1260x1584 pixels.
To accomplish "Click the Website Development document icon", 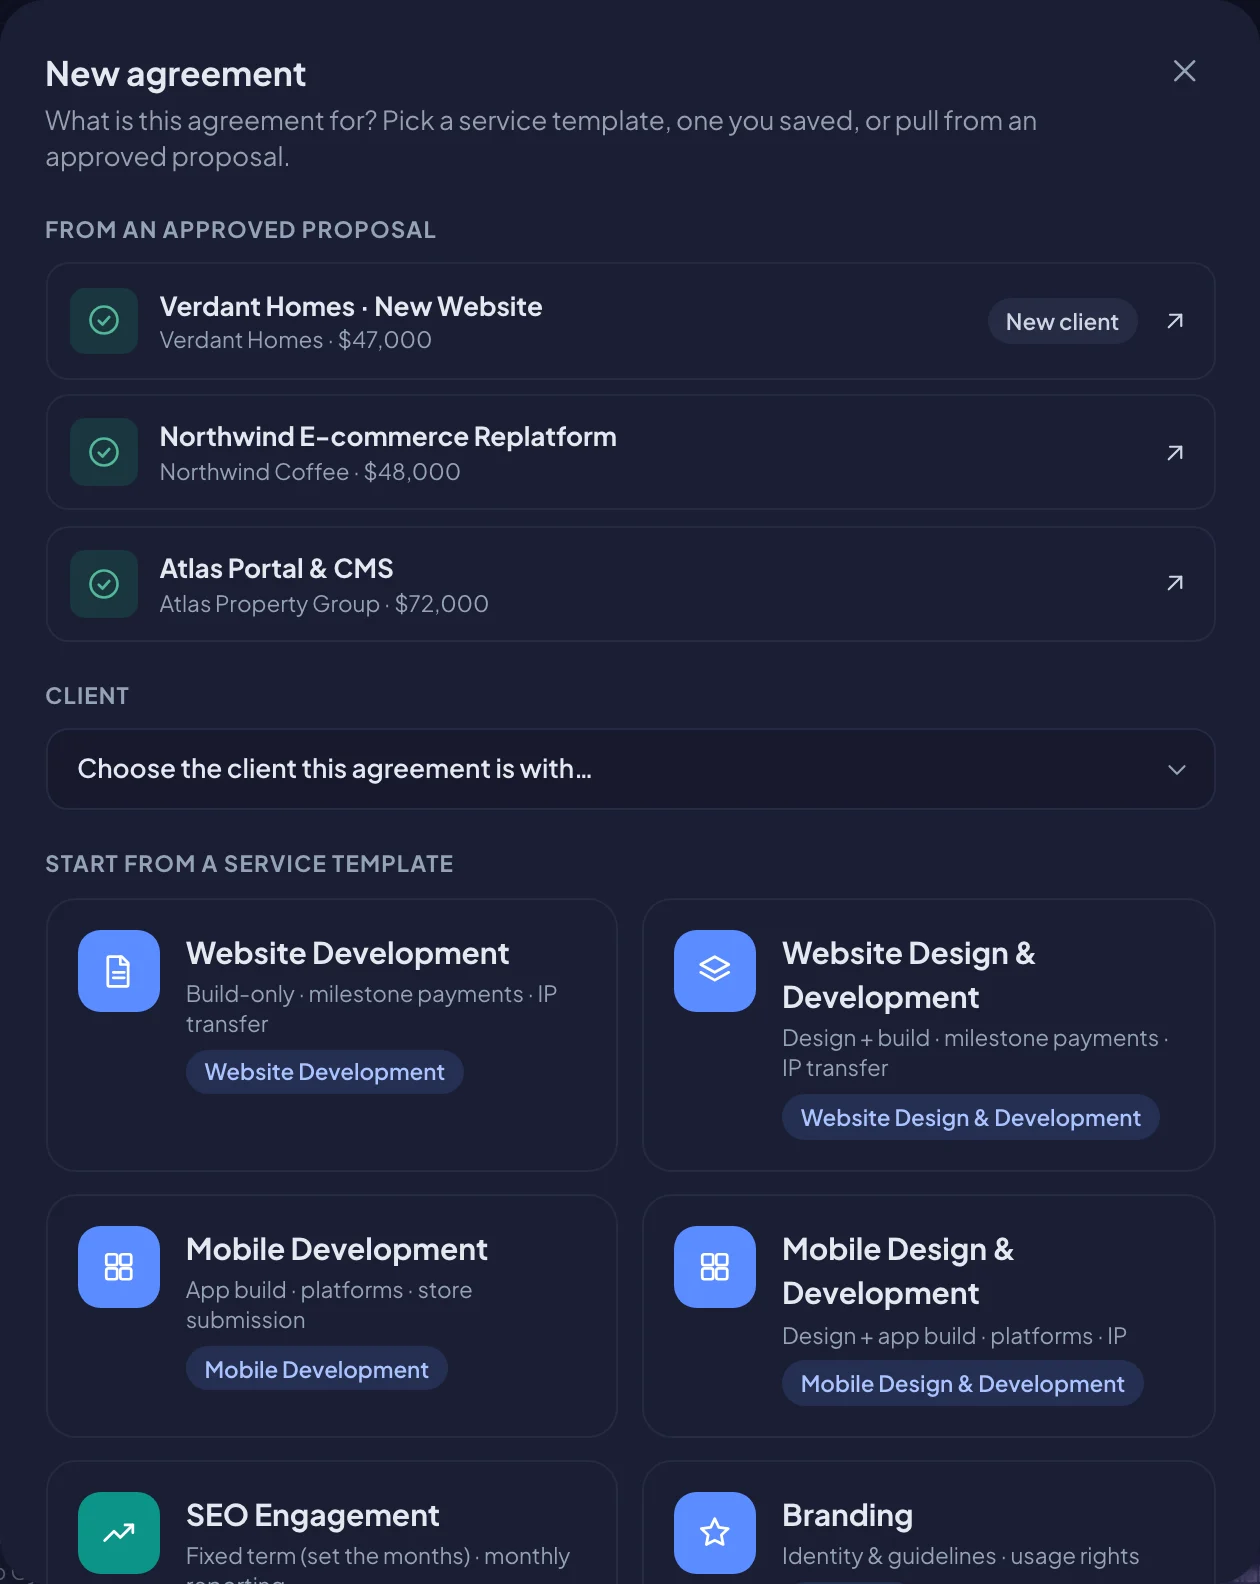I will 119,971.
